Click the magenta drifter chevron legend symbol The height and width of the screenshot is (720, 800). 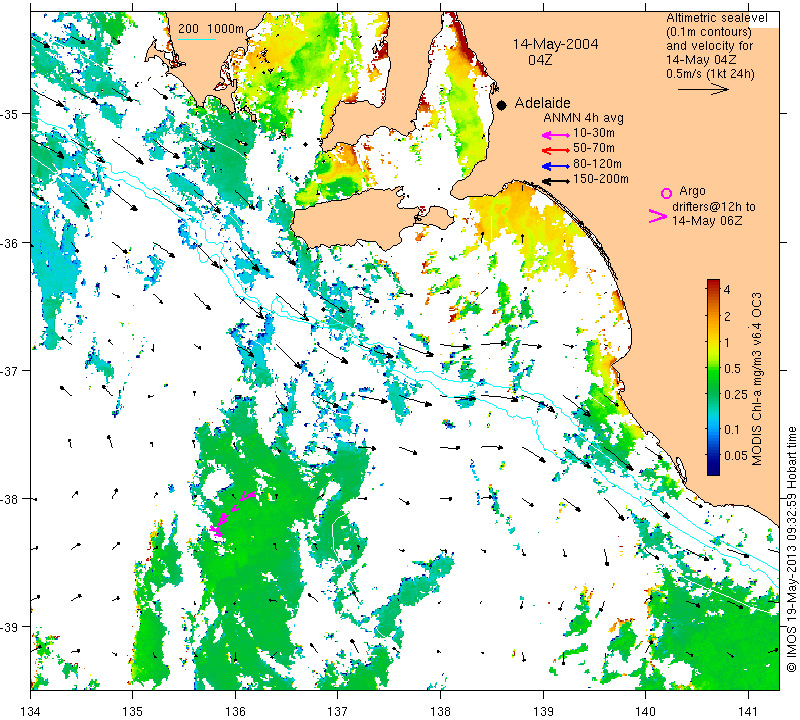[x=657, y=216]
